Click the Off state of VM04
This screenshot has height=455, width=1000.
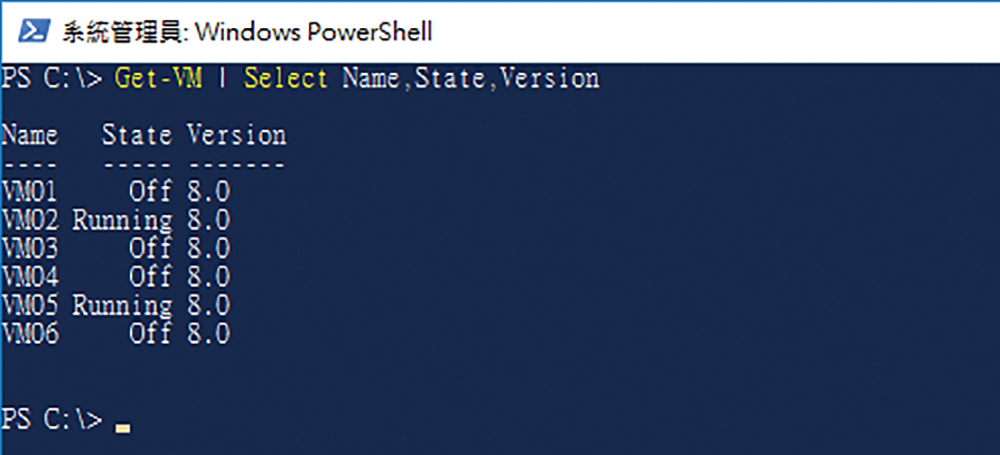[151, 277]
